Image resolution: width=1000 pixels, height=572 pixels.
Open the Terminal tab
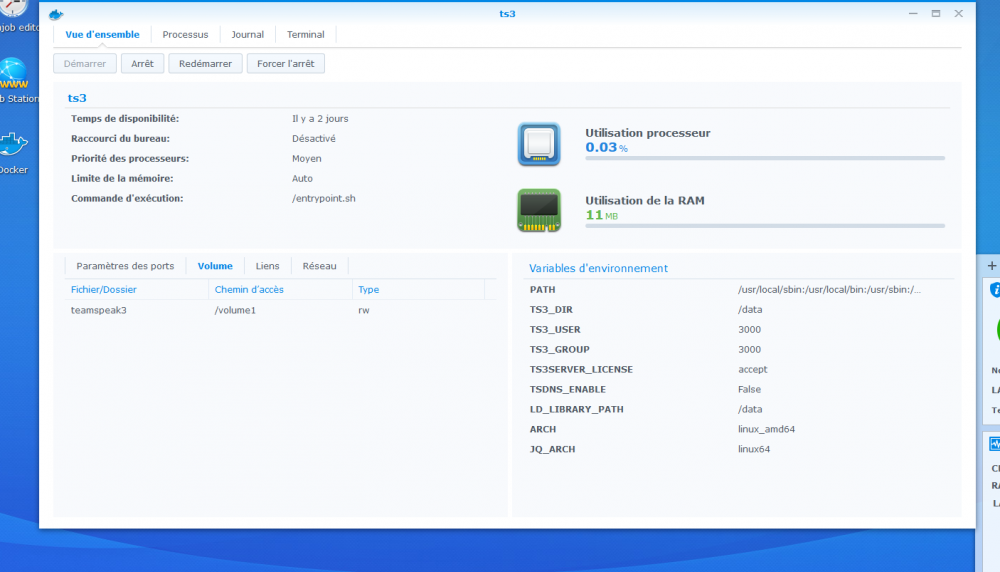coord(305,34)
